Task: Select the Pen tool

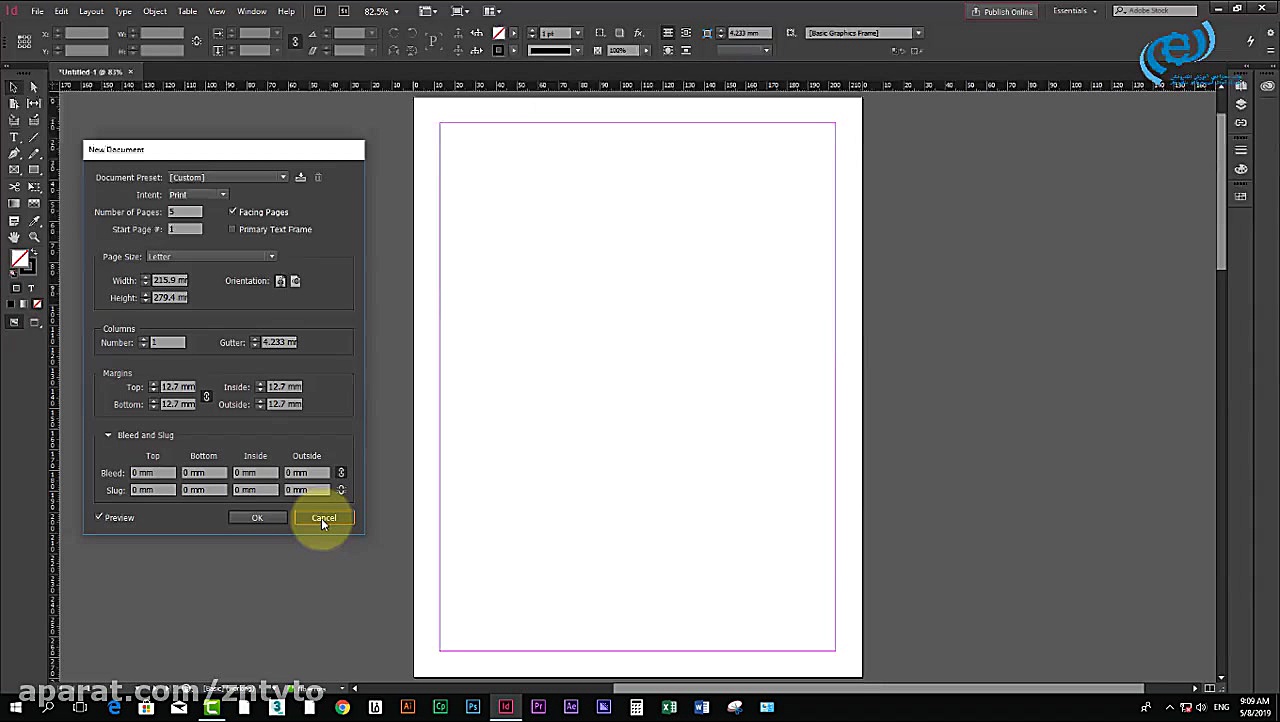Action: click(14, 154)
